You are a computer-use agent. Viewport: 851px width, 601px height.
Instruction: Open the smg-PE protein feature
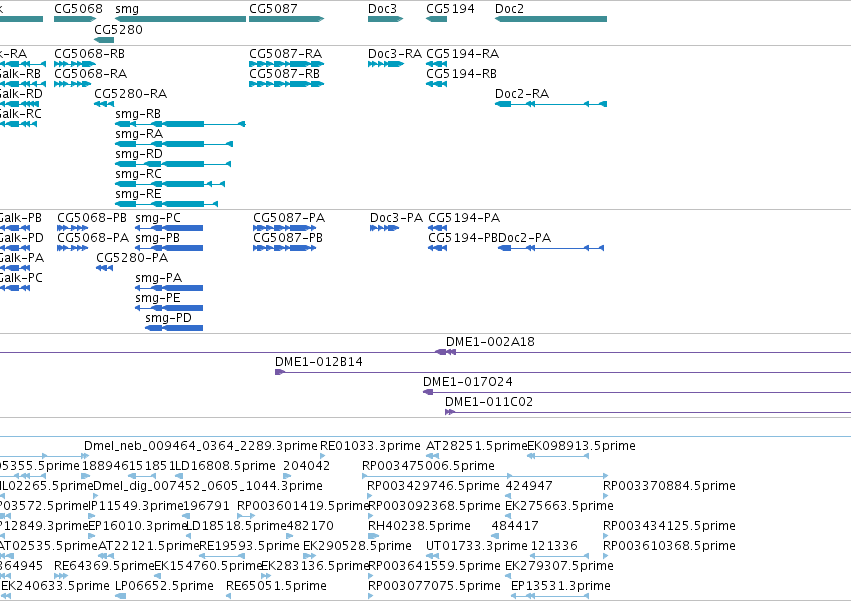point(169,308)
